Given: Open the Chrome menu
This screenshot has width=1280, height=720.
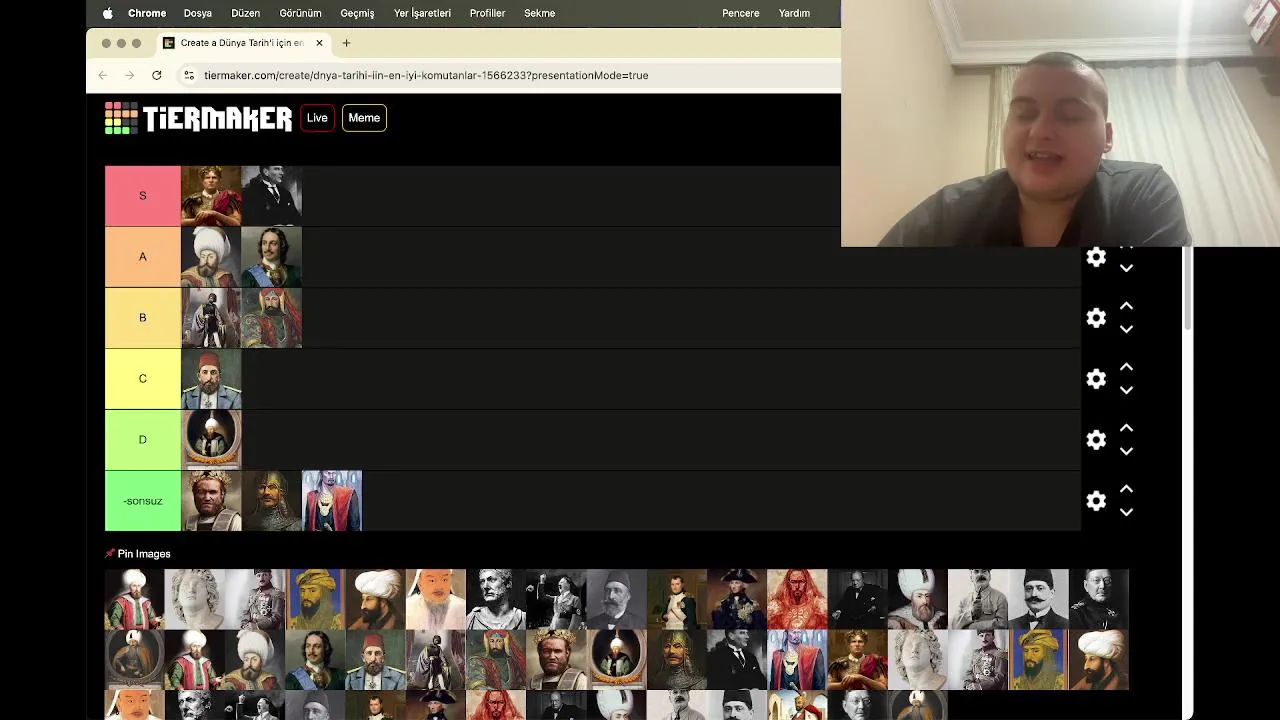Looking at the screenshot, I should point(147,13).
